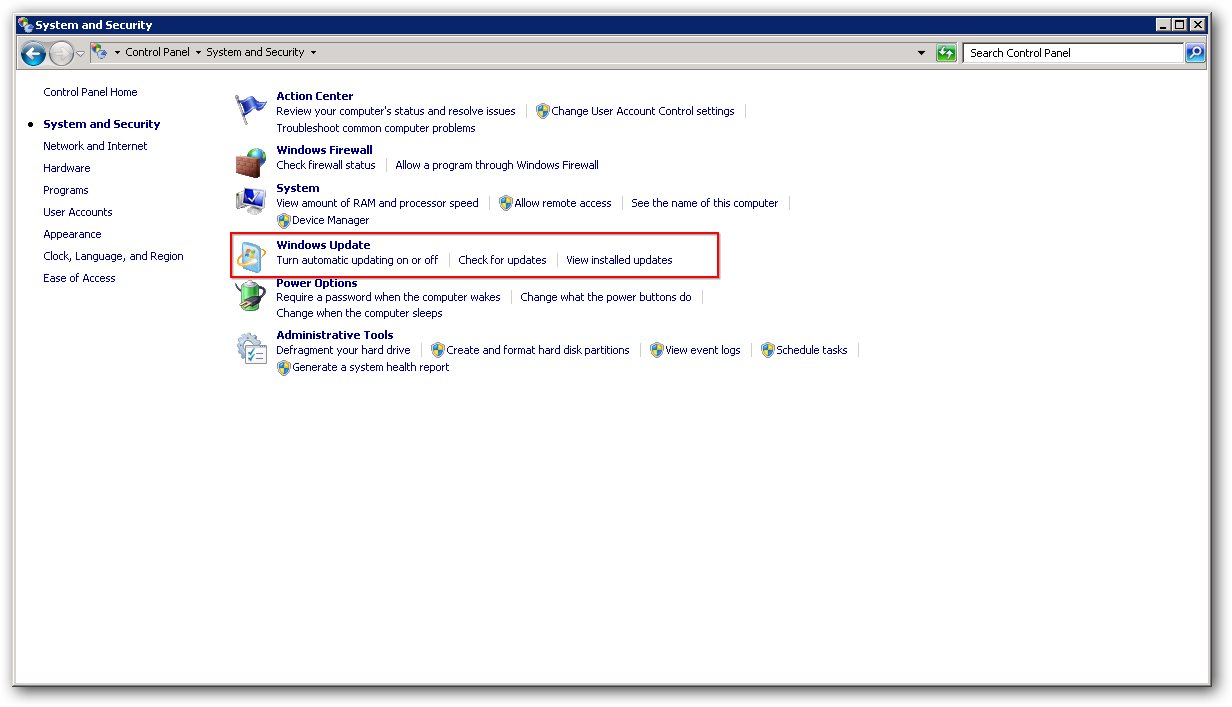Open Programs category in sidebar
The image size is (1232, 707).
[x=65, y=190]
